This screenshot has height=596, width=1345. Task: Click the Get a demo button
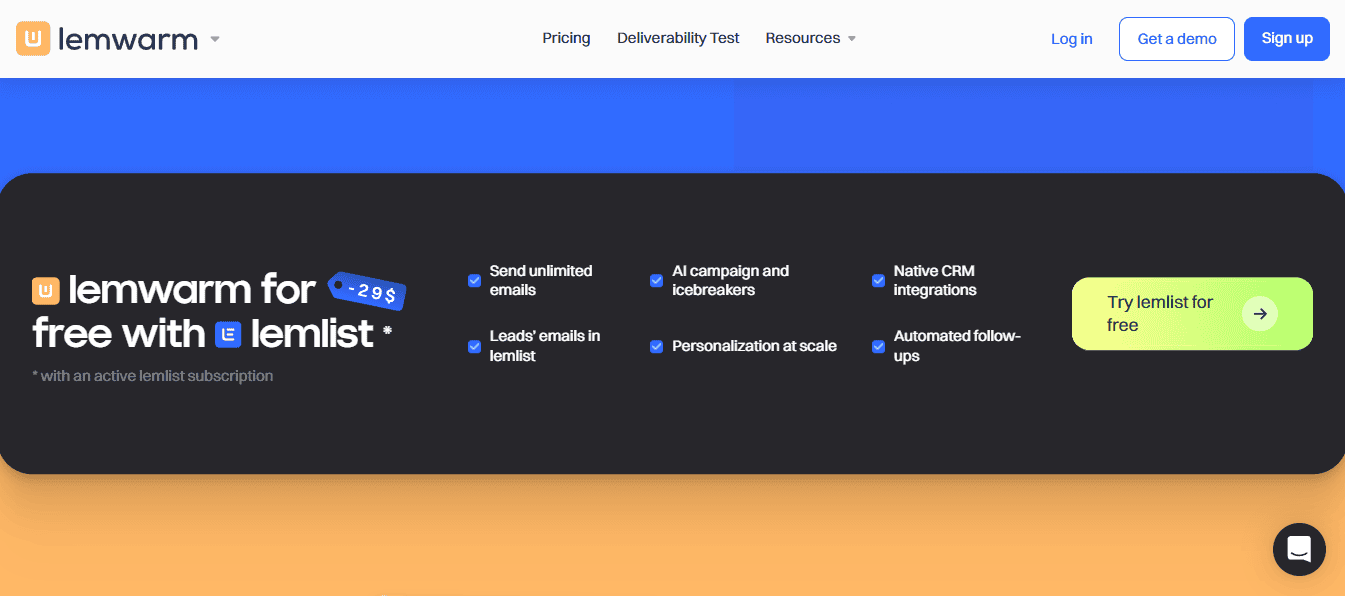1177,39
